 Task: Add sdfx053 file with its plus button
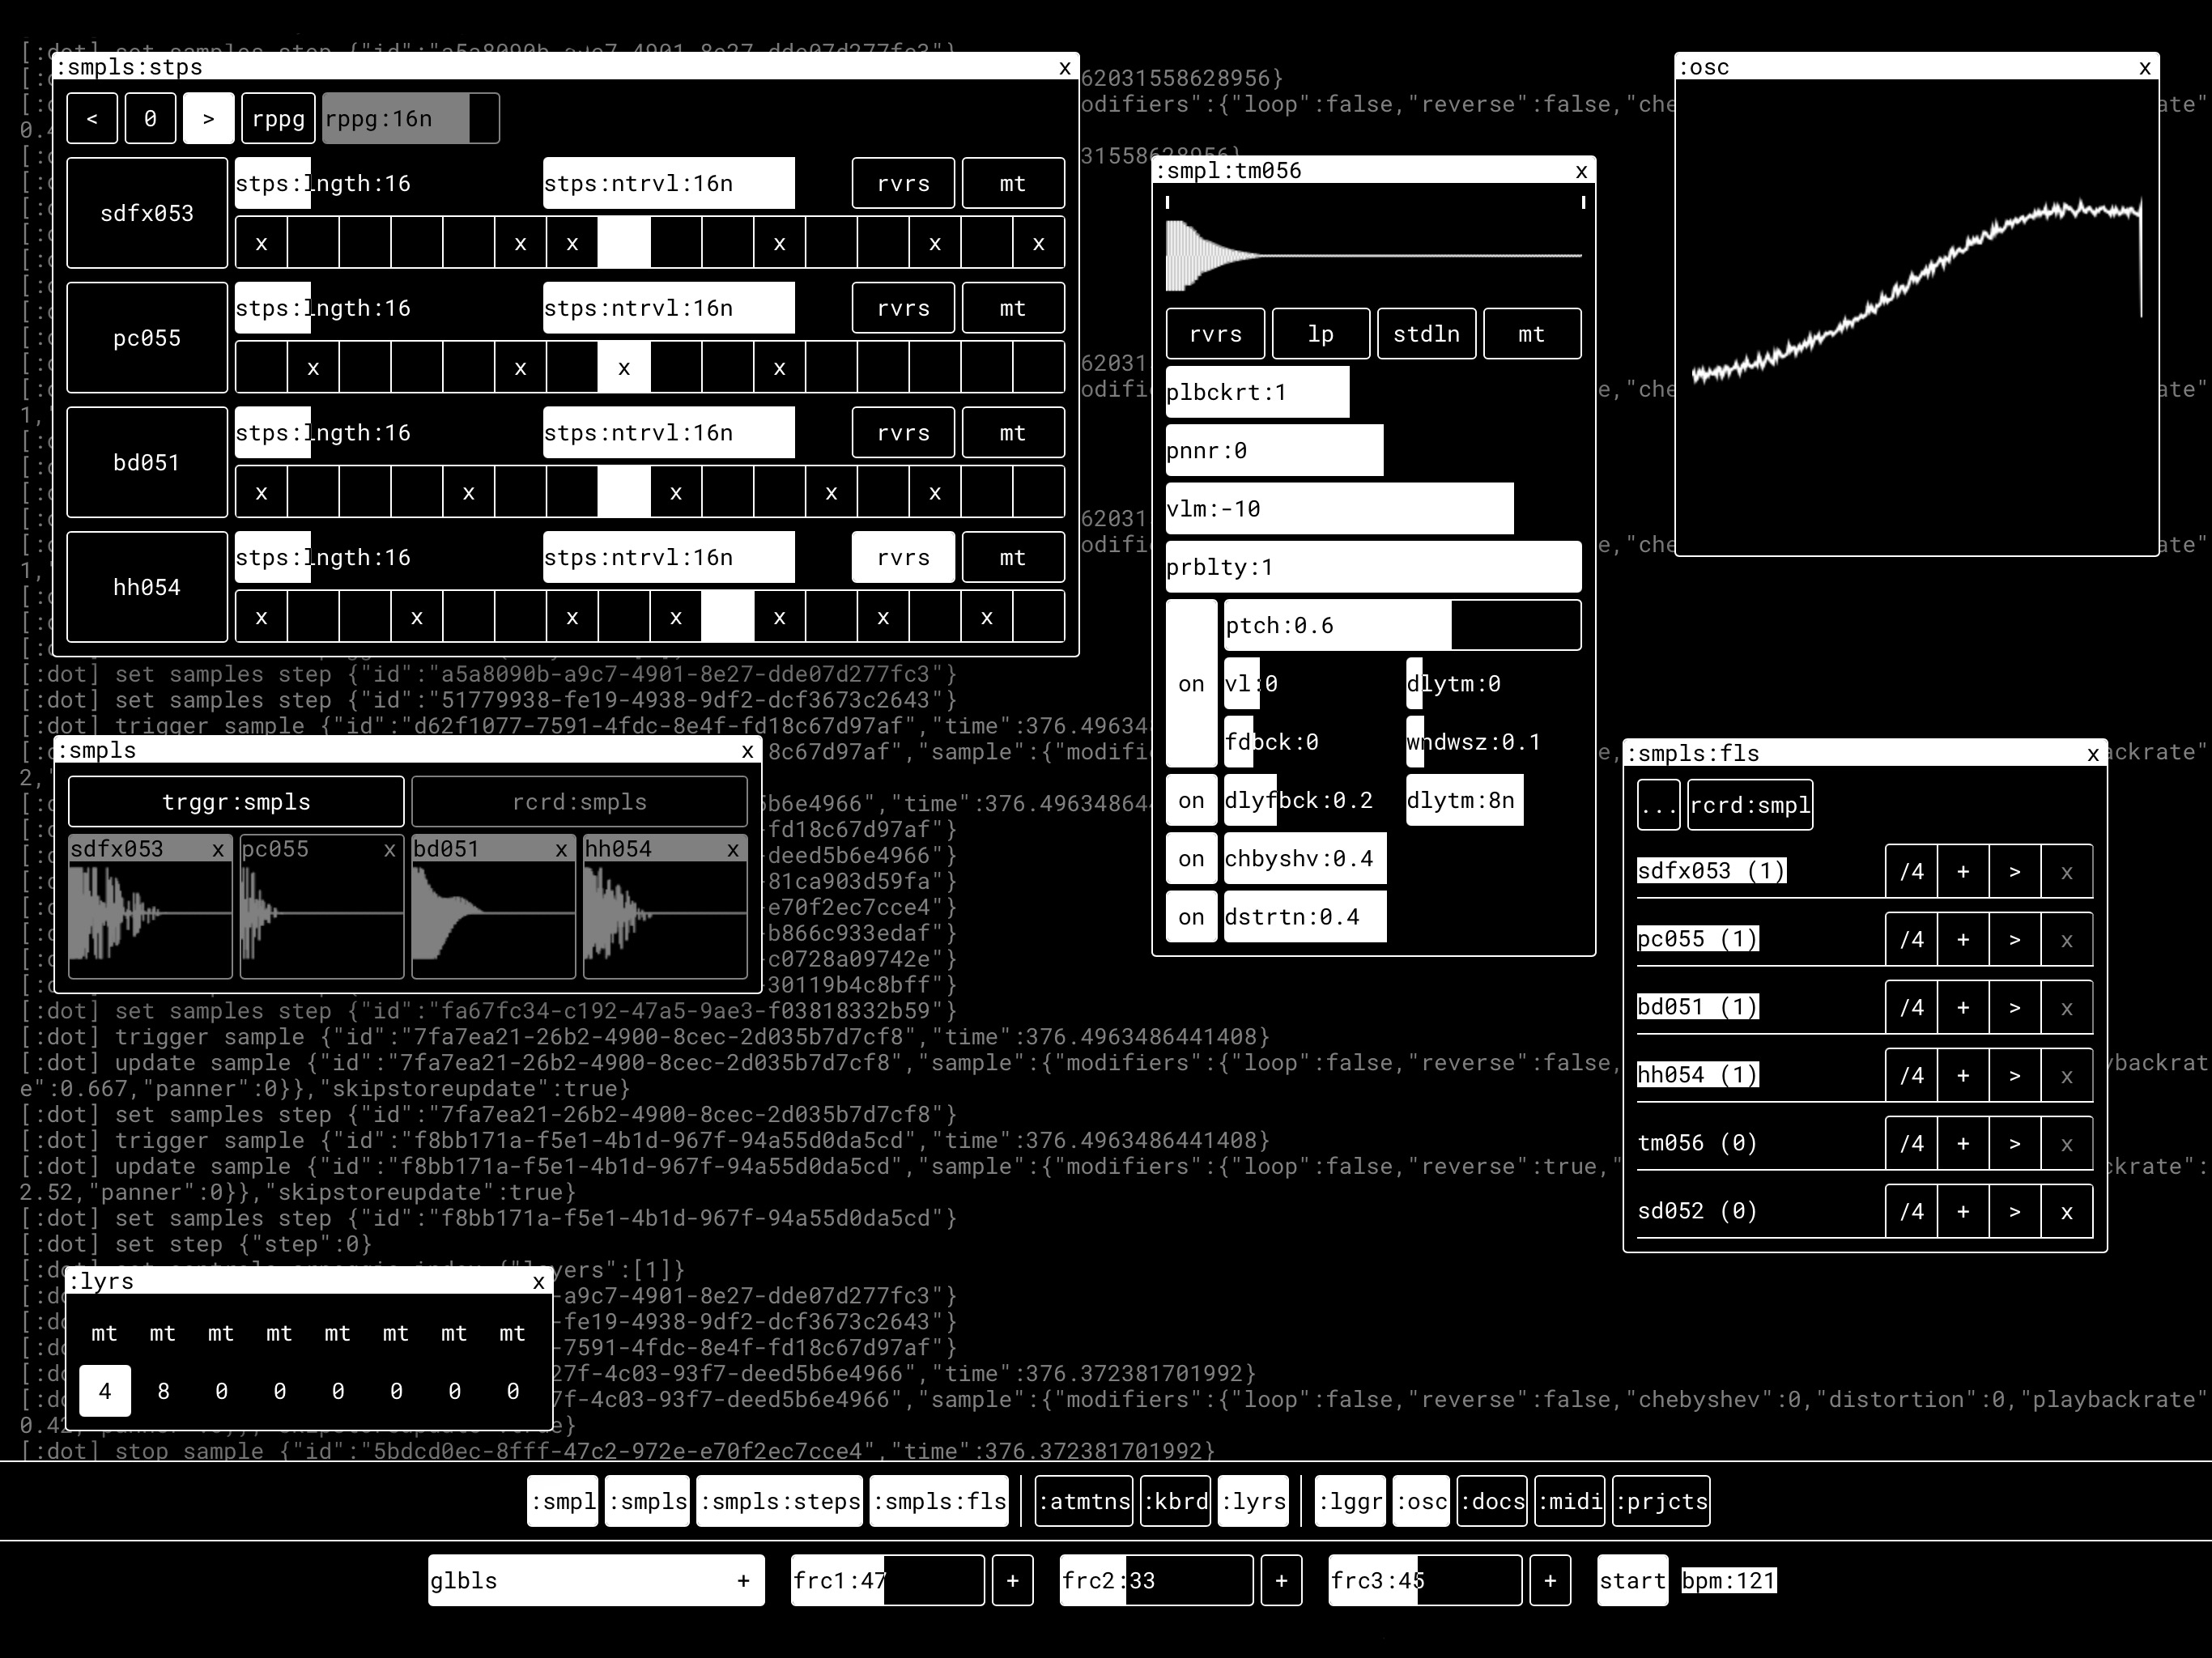(1963, 871)
